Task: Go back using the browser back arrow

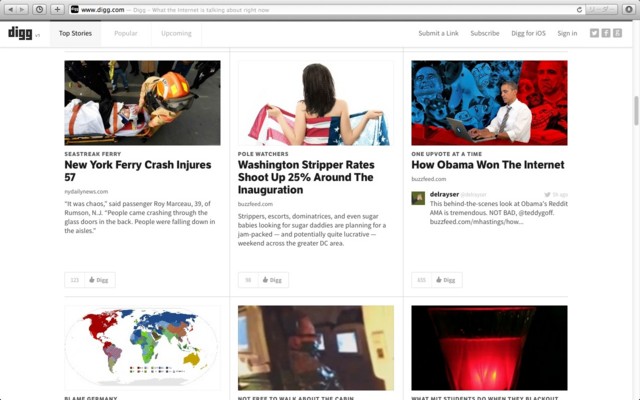Action: [10, 9]
